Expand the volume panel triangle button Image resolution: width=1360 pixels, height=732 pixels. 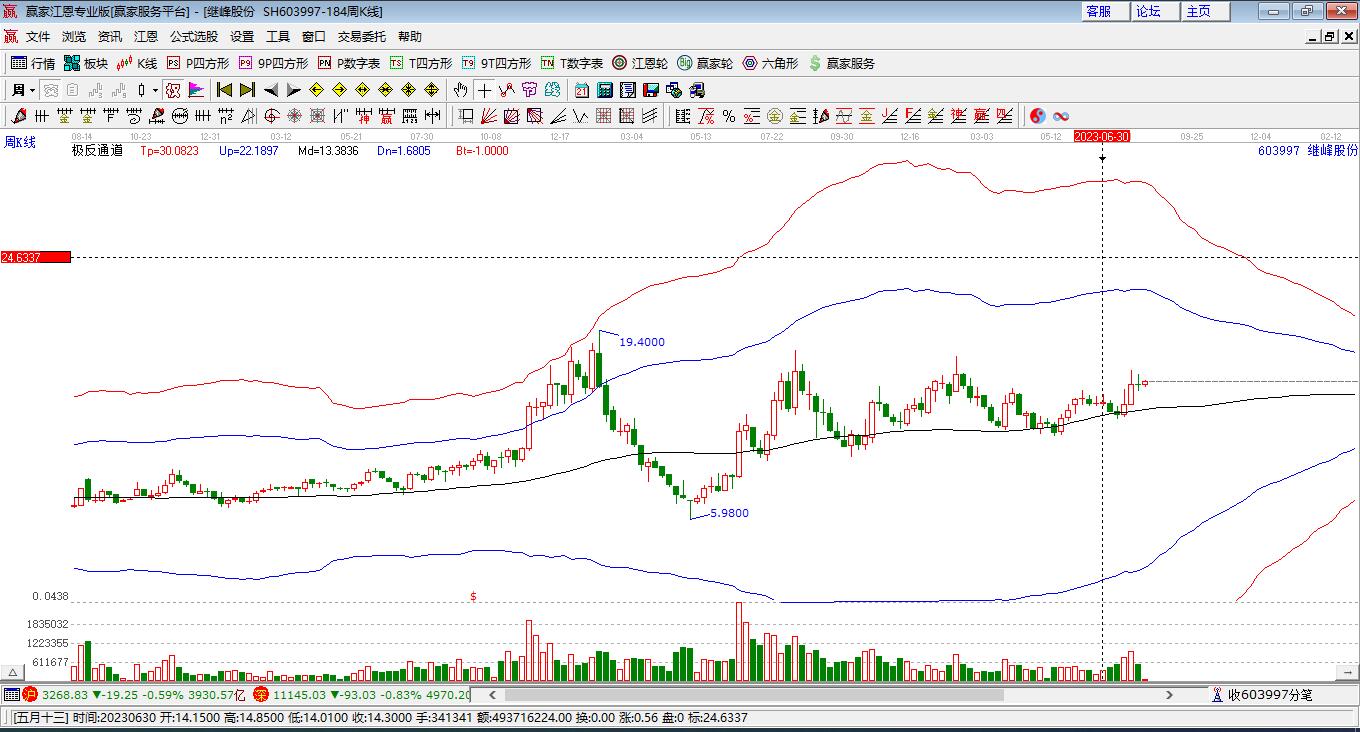click(x=13, y=672)
